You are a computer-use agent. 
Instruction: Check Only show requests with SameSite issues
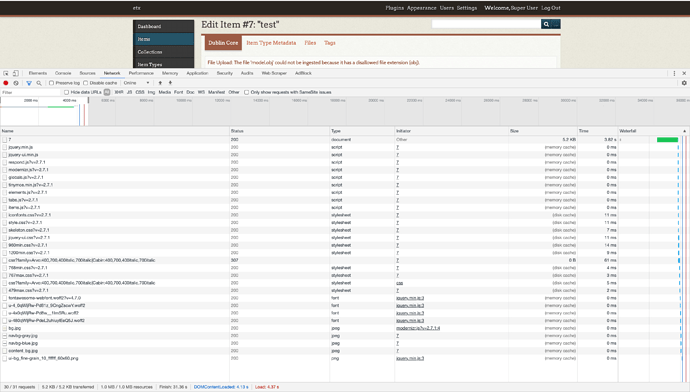coord(246,92)
